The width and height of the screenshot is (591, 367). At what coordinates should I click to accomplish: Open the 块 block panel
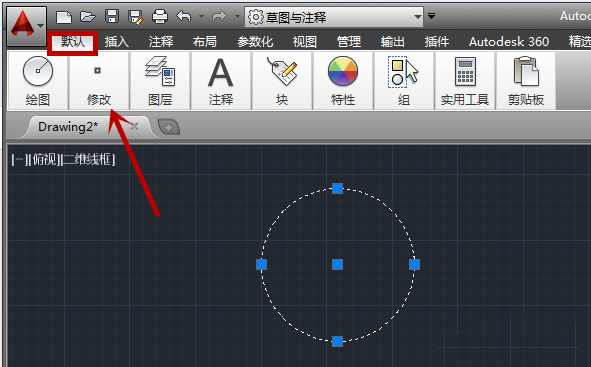click(282, 81)
